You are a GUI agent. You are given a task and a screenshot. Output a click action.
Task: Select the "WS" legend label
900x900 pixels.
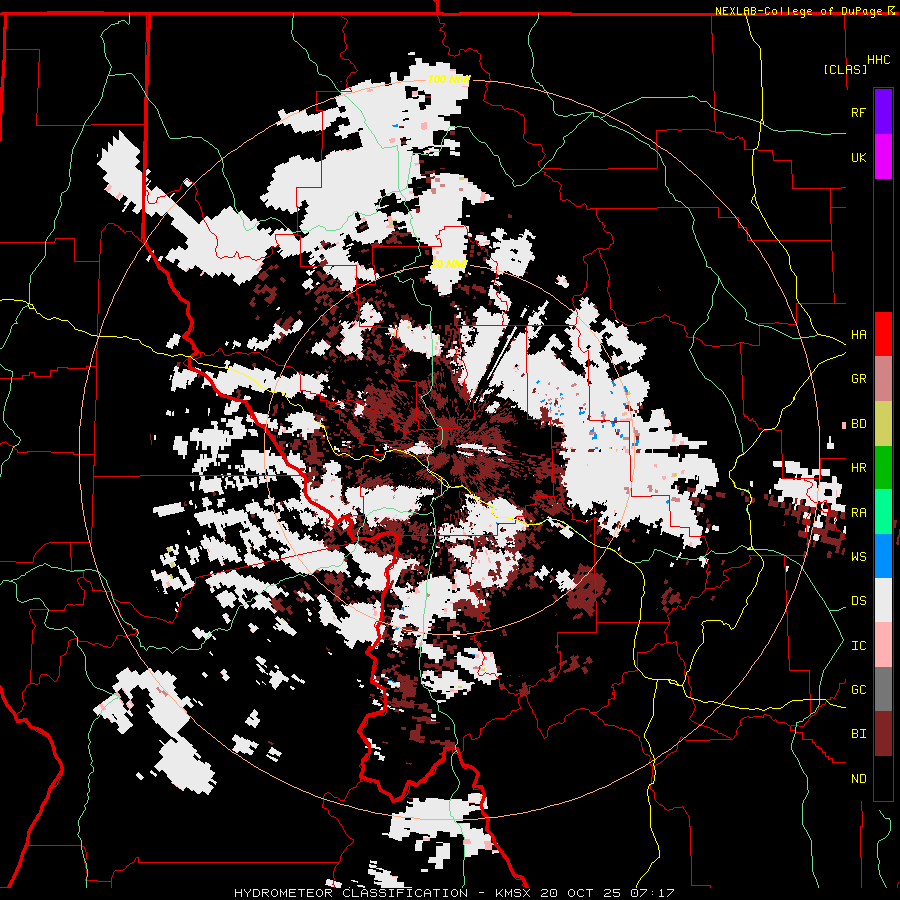(858, 557)
